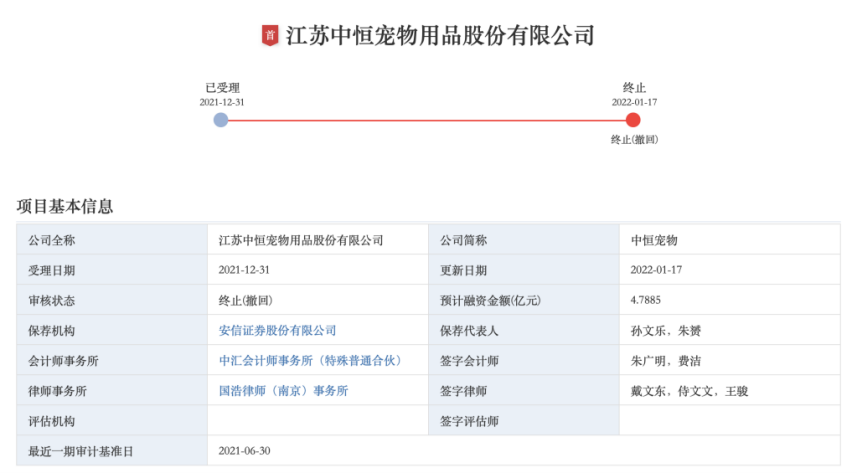Open the 安信证券股份有限公司 sponsor link
This screenshot has width=857, height=473.
(x=277, y=330)
